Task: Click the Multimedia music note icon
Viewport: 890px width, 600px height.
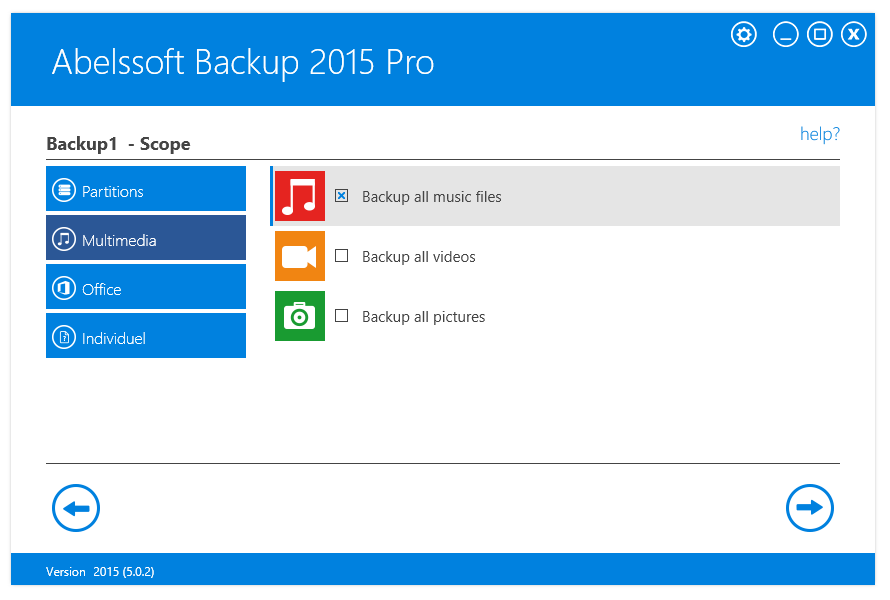Action: (x=65, y=239)
